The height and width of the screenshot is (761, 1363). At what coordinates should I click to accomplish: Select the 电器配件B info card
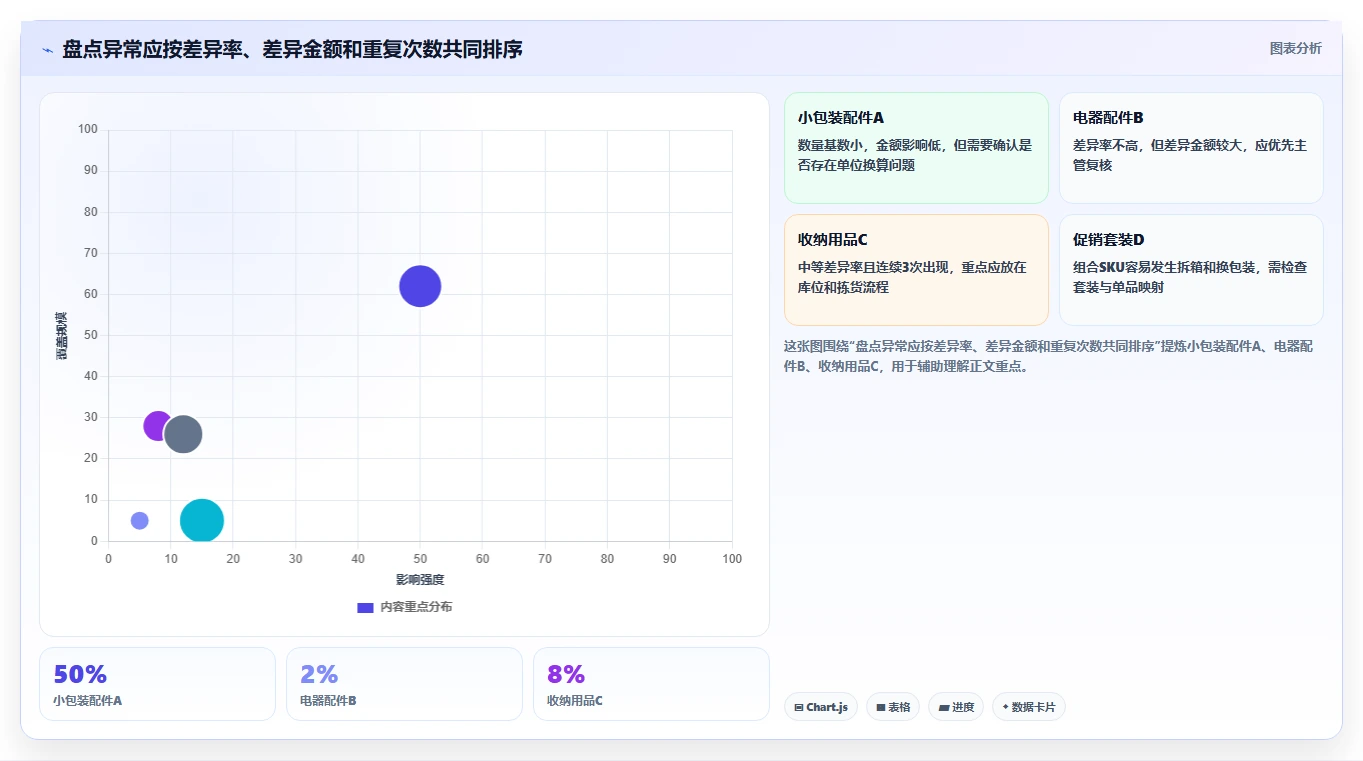pos(1191,148)
